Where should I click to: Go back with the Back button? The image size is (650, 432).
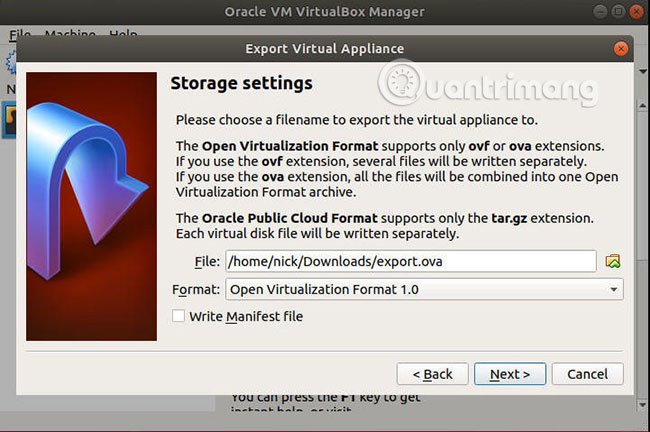click(x=432, y=373)
